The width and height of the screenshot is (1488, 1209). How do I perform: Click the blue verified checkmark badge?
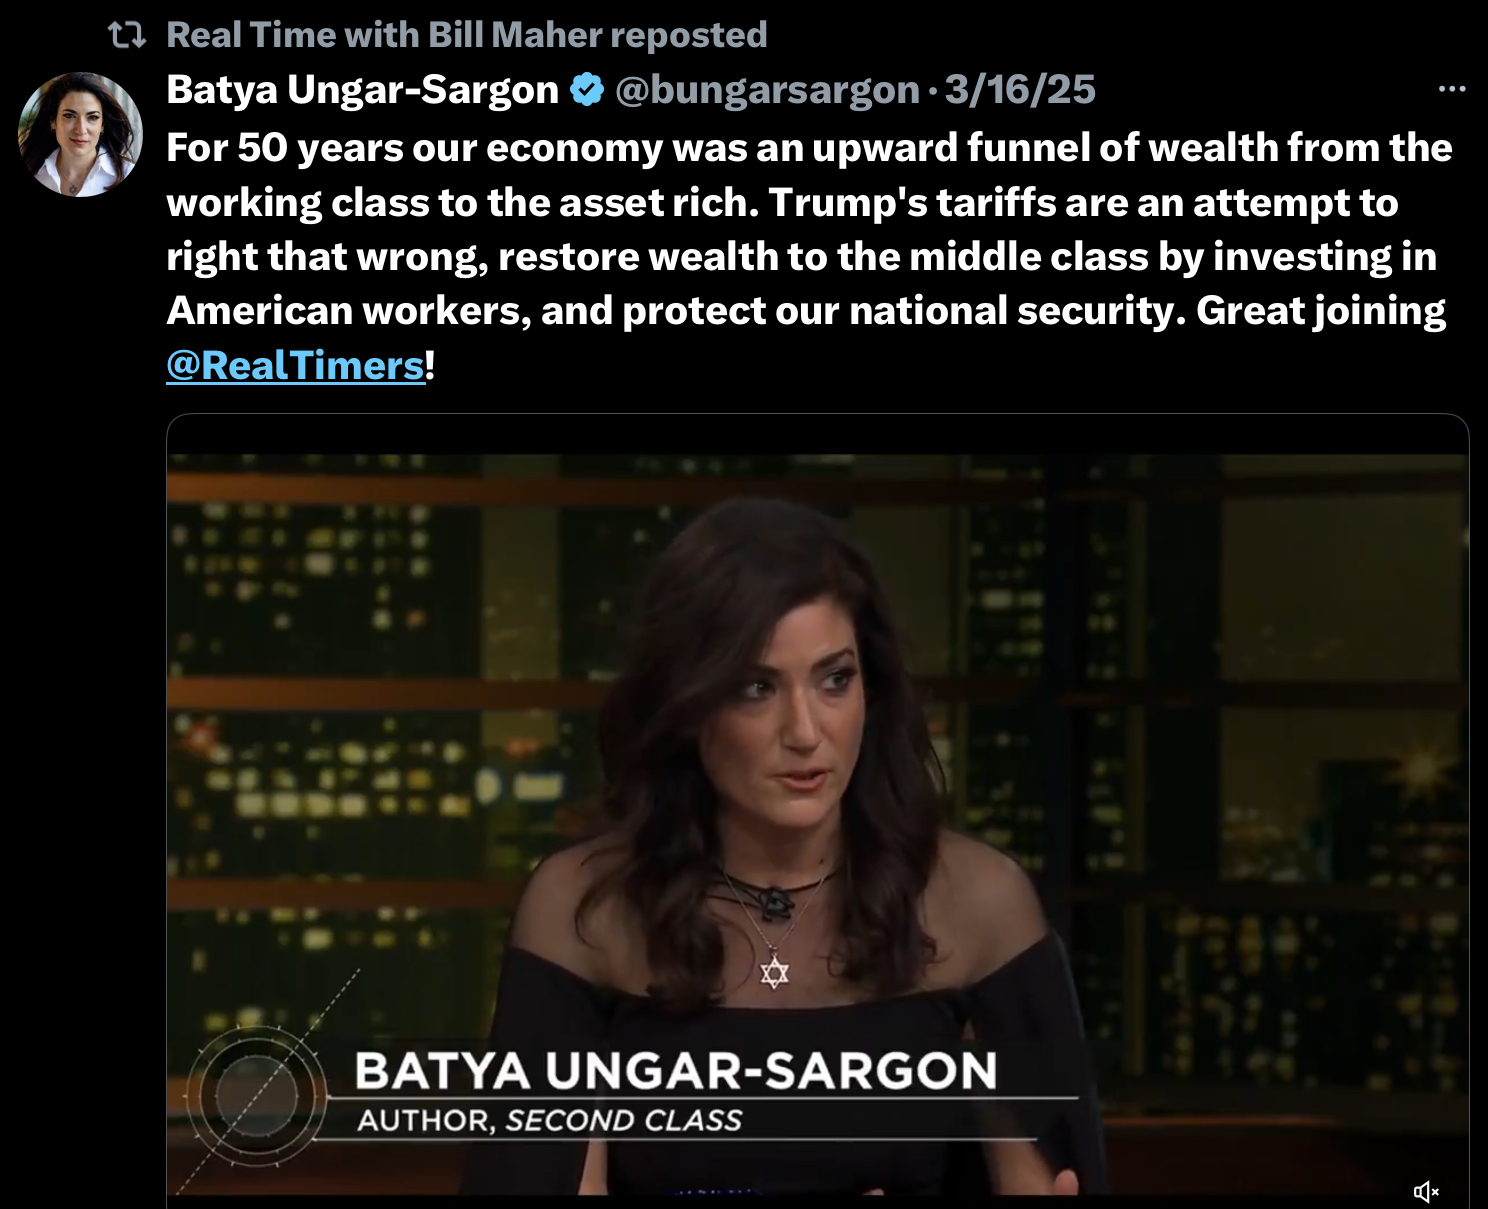(x=587, y=90)
